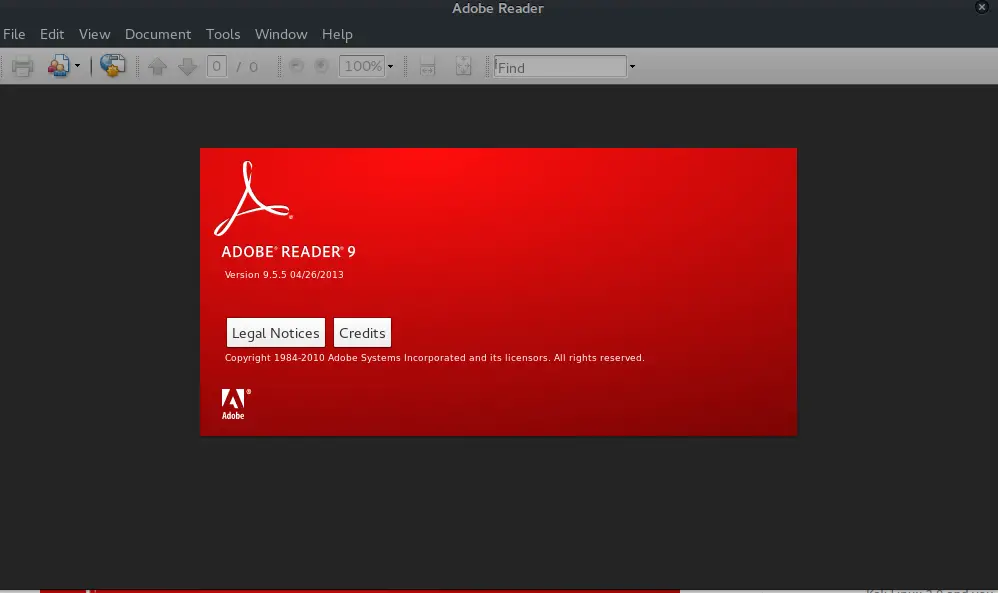The image size is (998, 593).
Task: Click the ADOBE READER 9 title text
Action: point(288,251)
